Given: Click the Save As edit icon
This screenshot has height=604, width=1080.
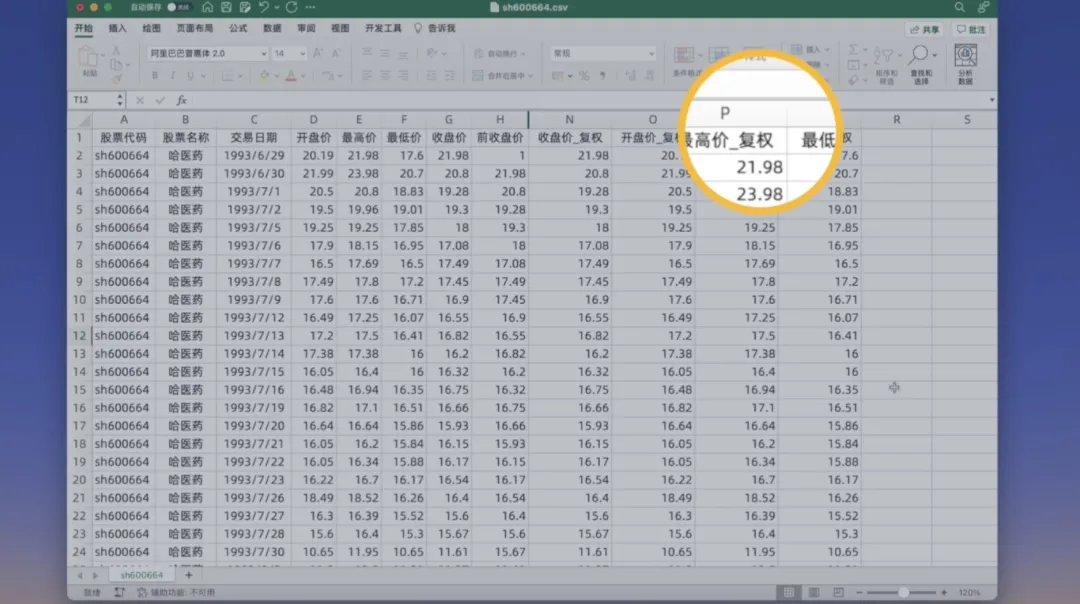Looking at the screenshot, I should [x=245, y=8].
